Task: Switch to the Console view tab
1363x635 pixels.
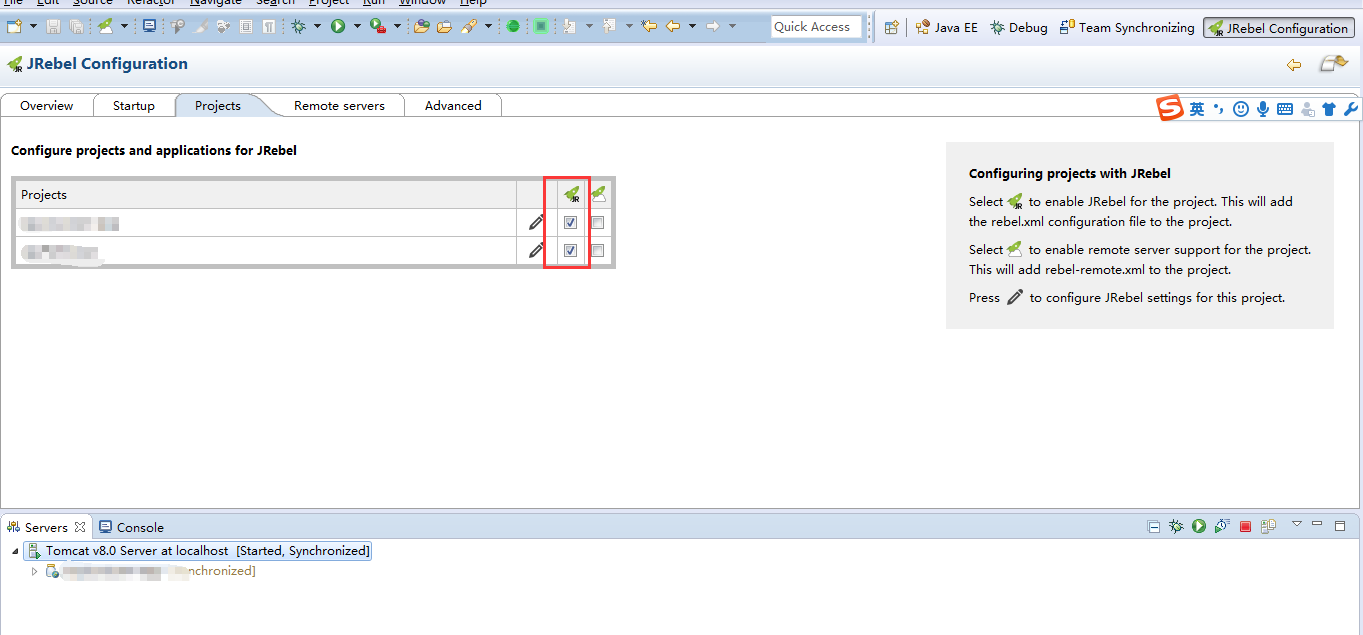Action: (x=131, y=527)
